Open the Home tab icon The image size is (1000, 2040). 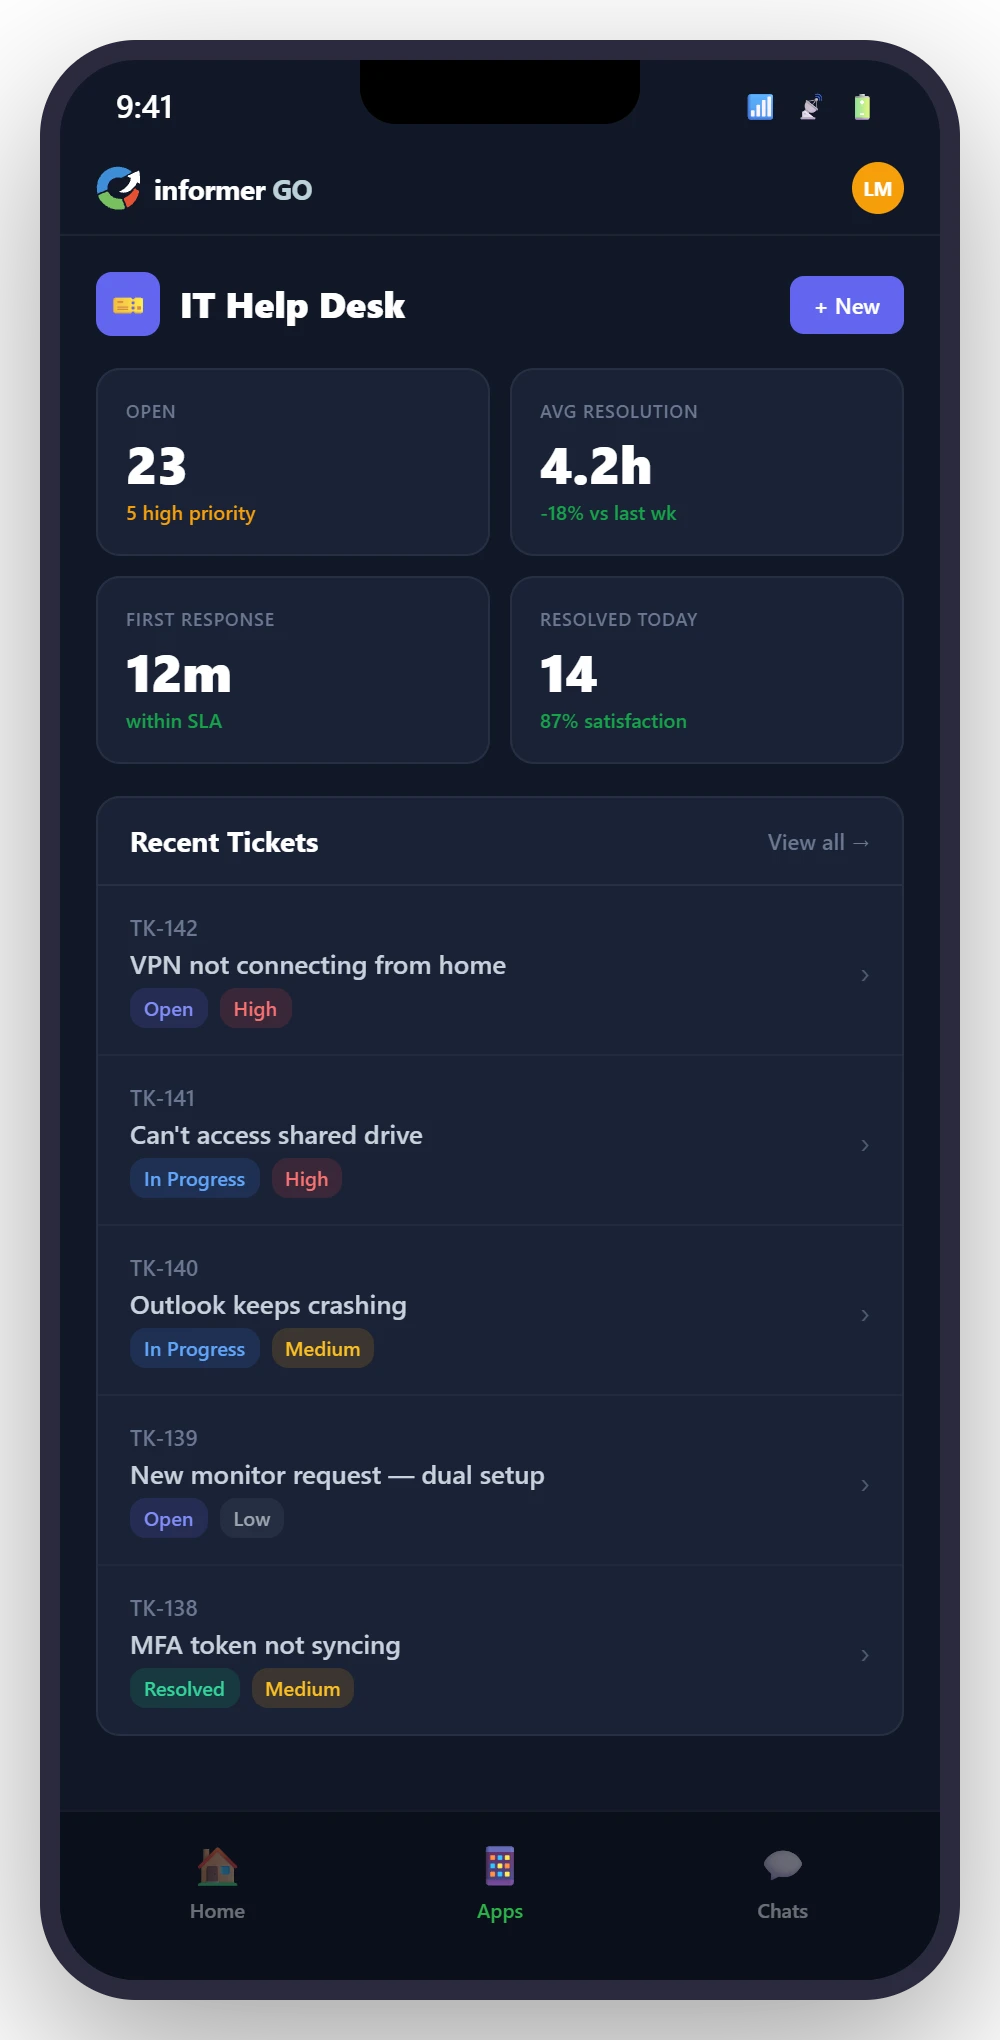[216, 1862]
